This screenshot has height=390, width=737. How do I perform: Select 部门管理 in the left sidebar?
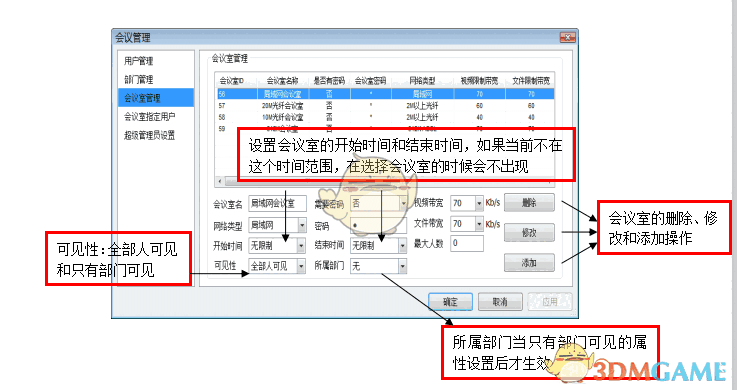pos(139,79)
